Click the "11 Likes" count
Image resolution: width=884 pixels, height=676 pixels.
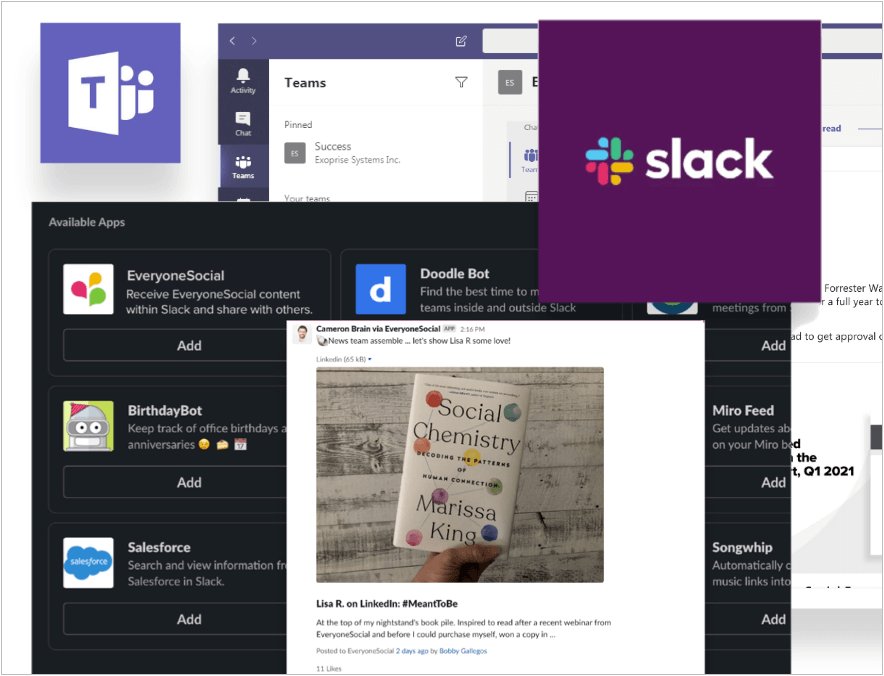(x=329, y=669)
